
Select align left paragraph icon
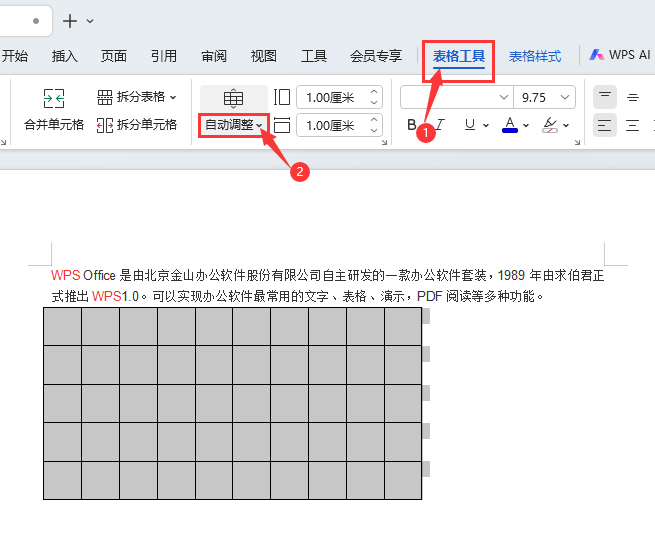click(604, 125)
